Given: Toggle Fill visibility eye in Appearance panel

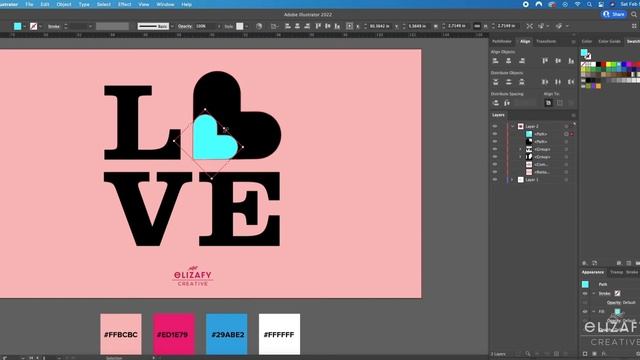Looking at the screenshot, I should click(x=585, y=311).
